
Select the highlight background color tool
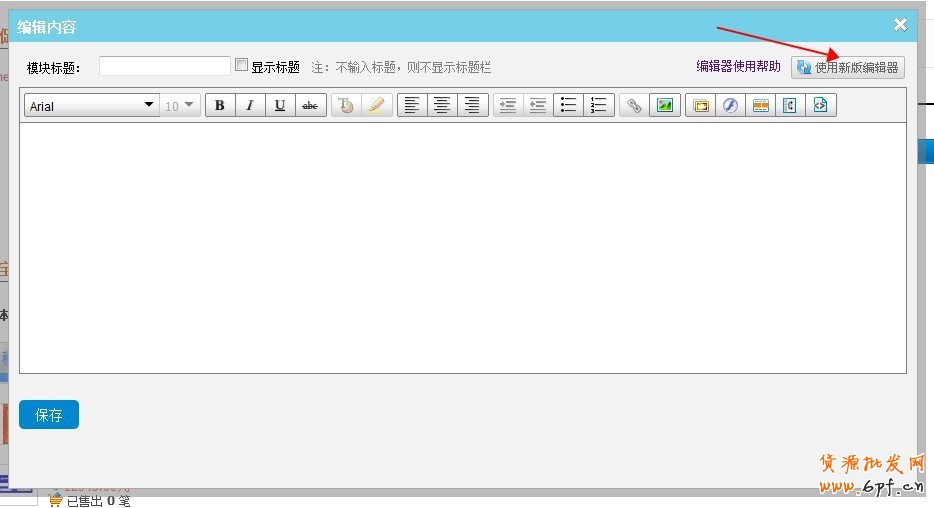click(x=376, y=106)
